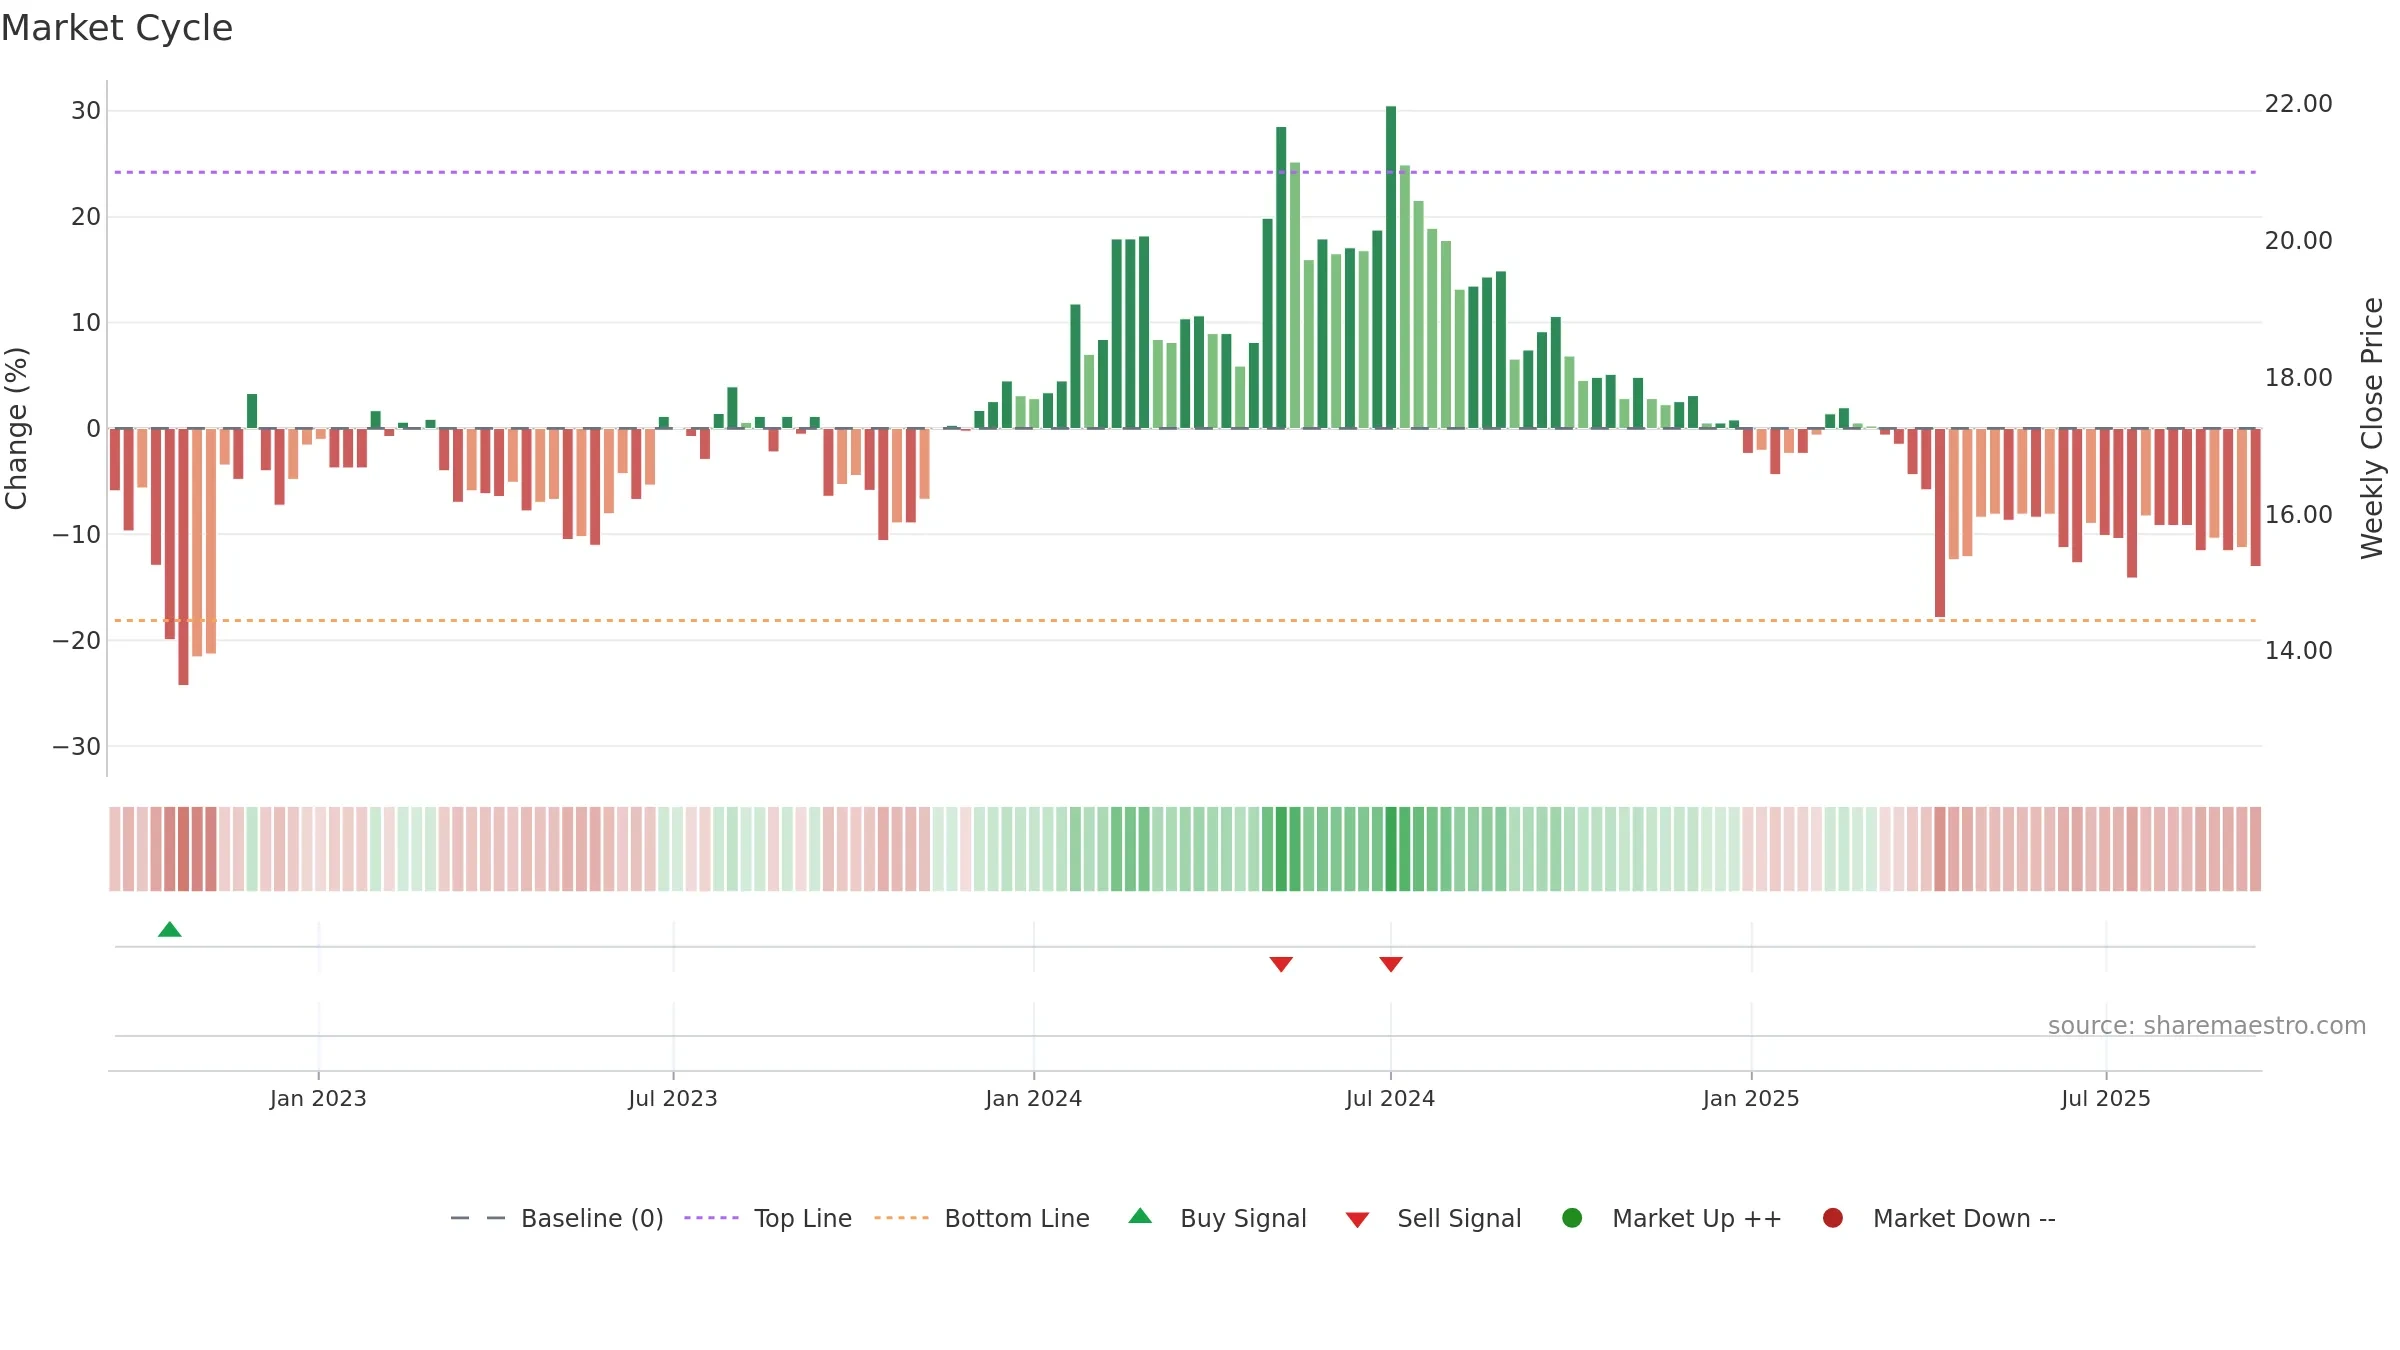Toggle Bottom Line legend entry

tap(982, 1218)
